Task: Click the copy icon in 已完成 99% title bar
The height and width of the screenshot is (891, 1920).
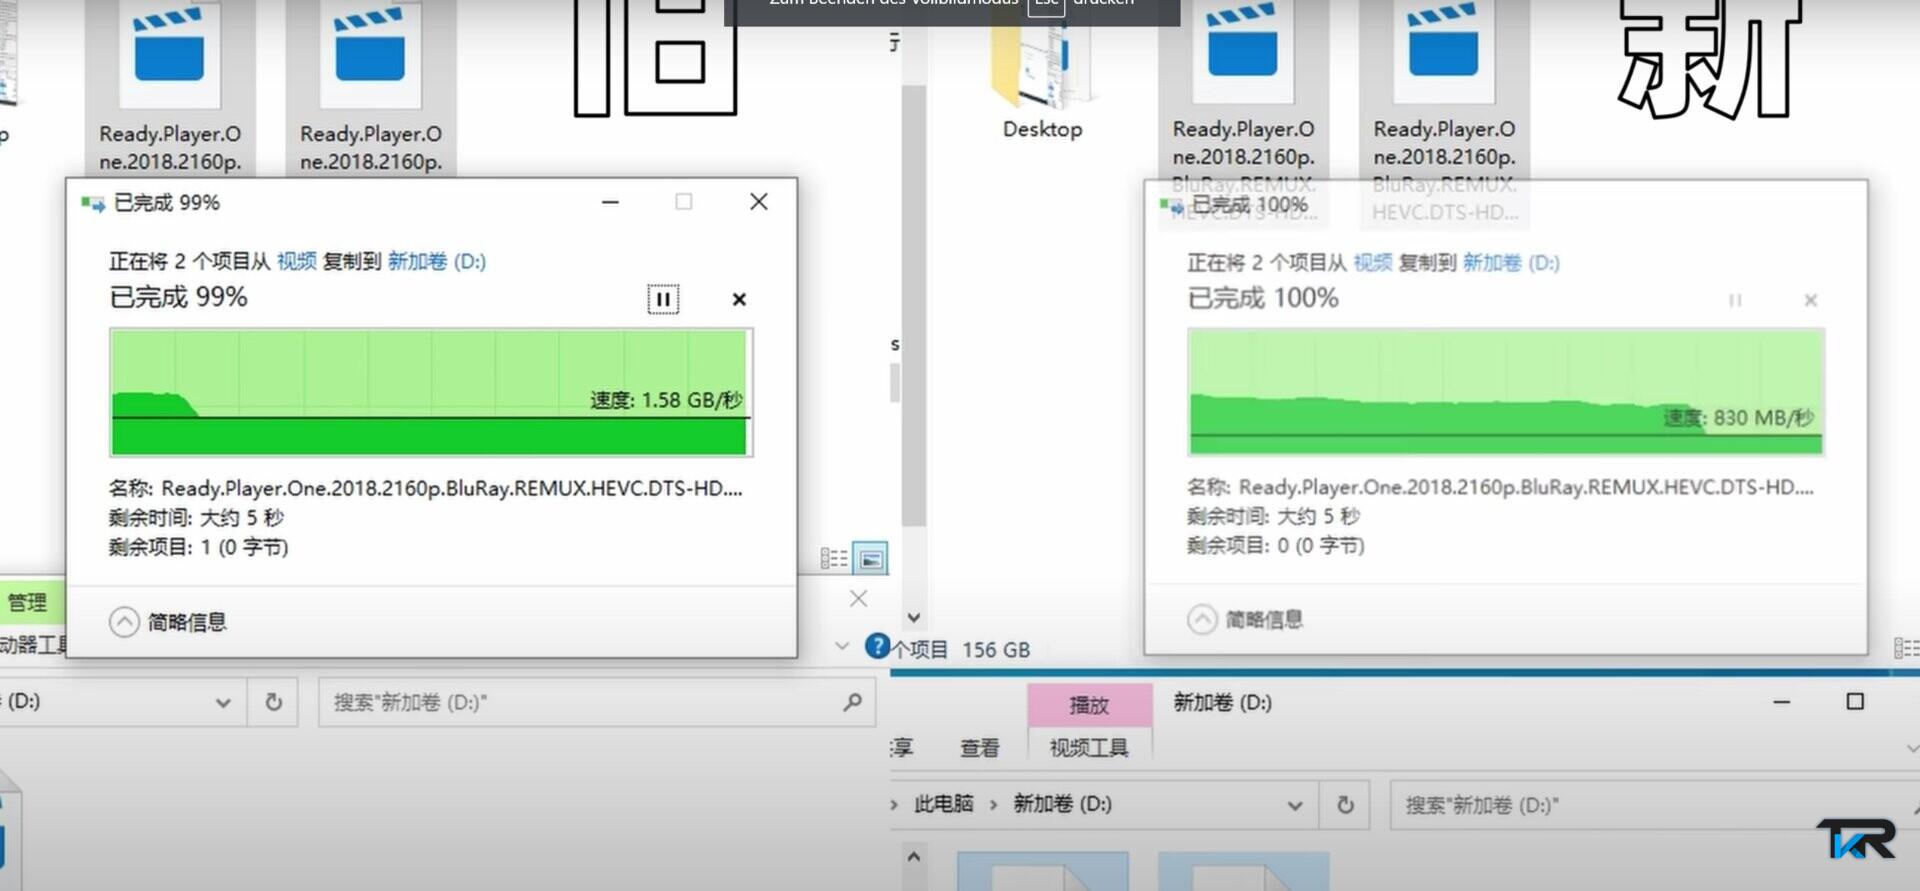Action: pos(93,203)
